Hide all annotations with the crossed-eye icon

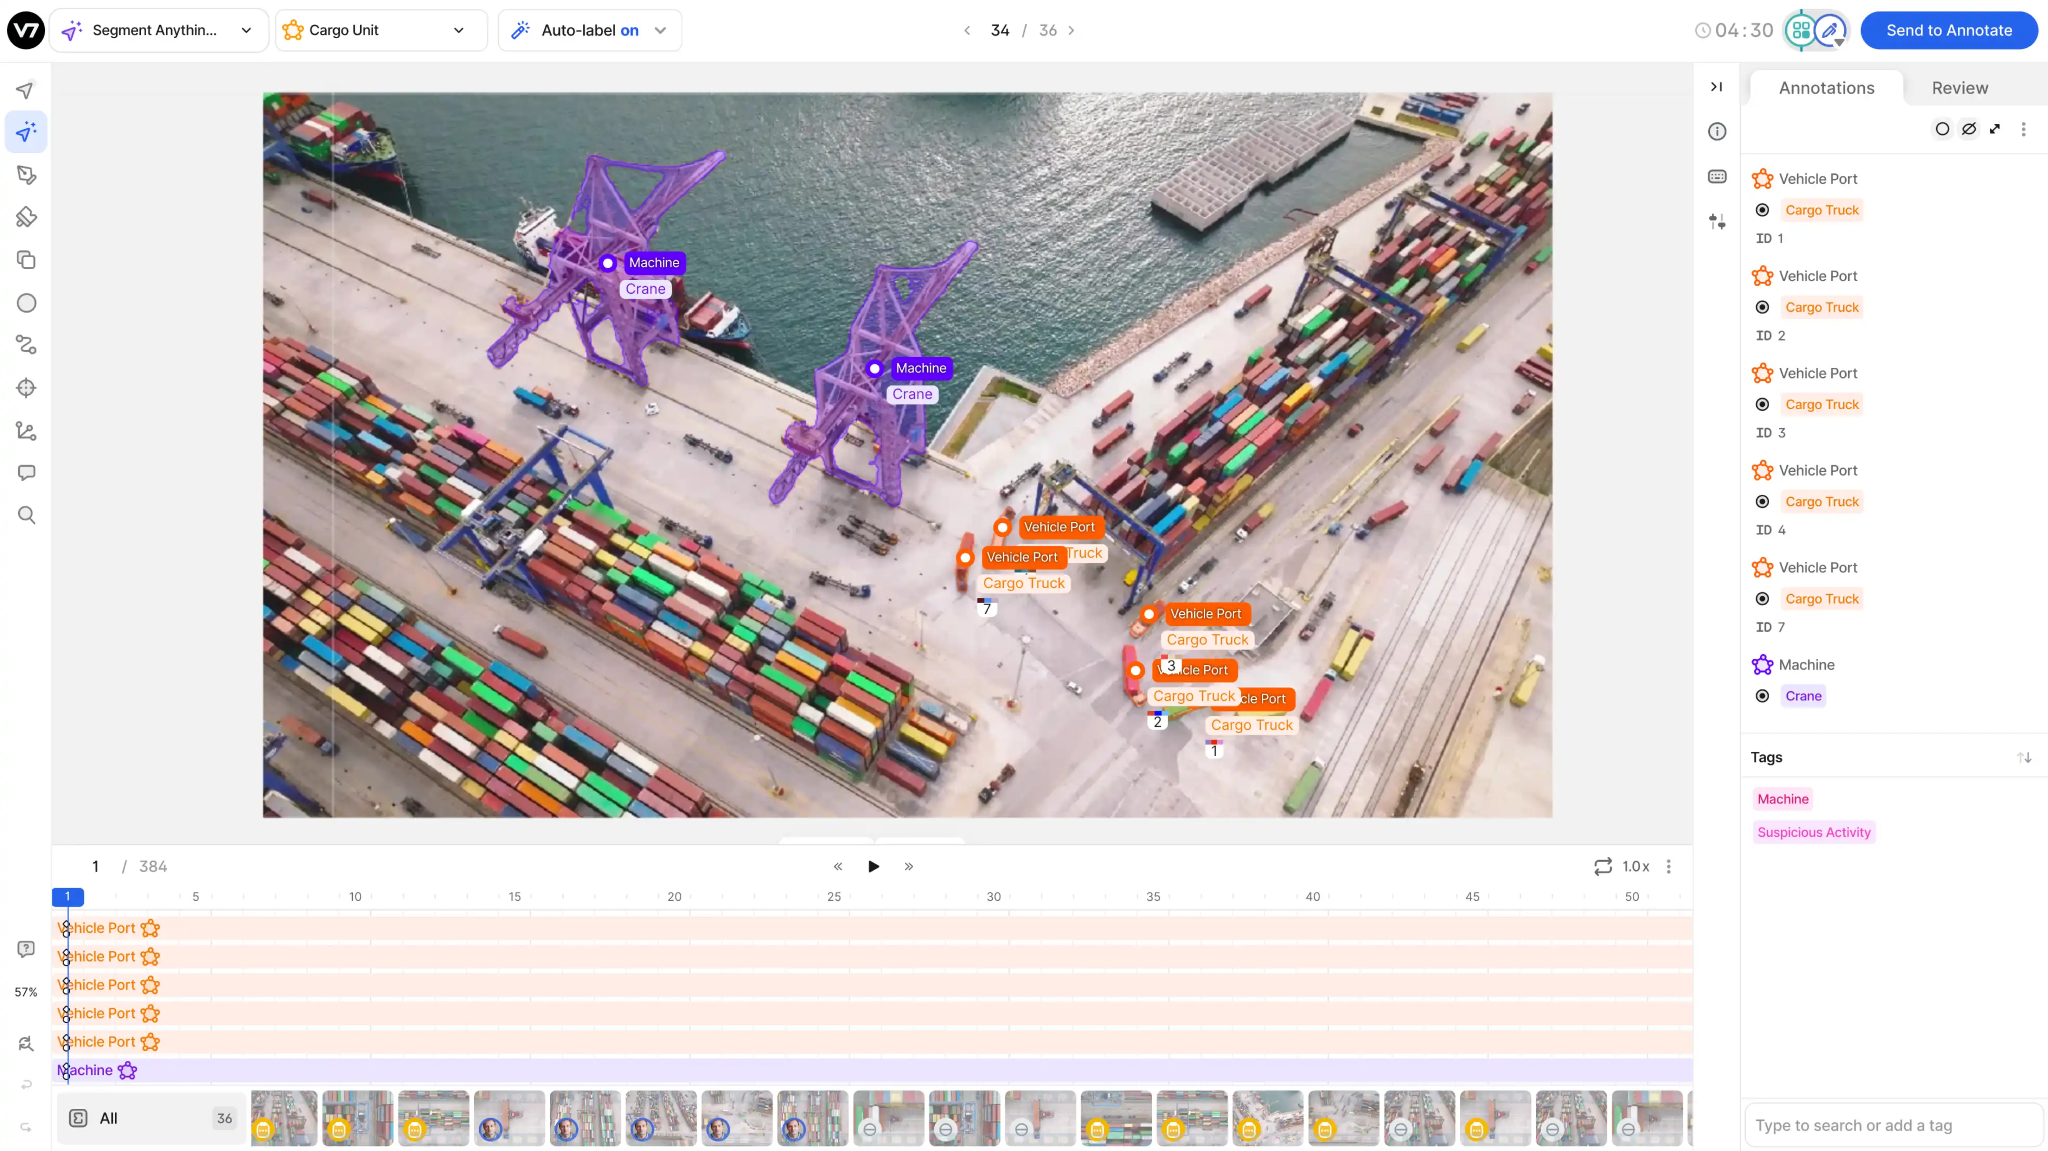click(x=1968, y=128)
